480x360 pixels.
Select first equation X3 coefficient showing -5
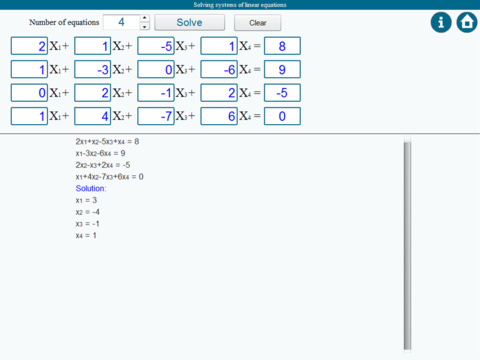[156, 46]
